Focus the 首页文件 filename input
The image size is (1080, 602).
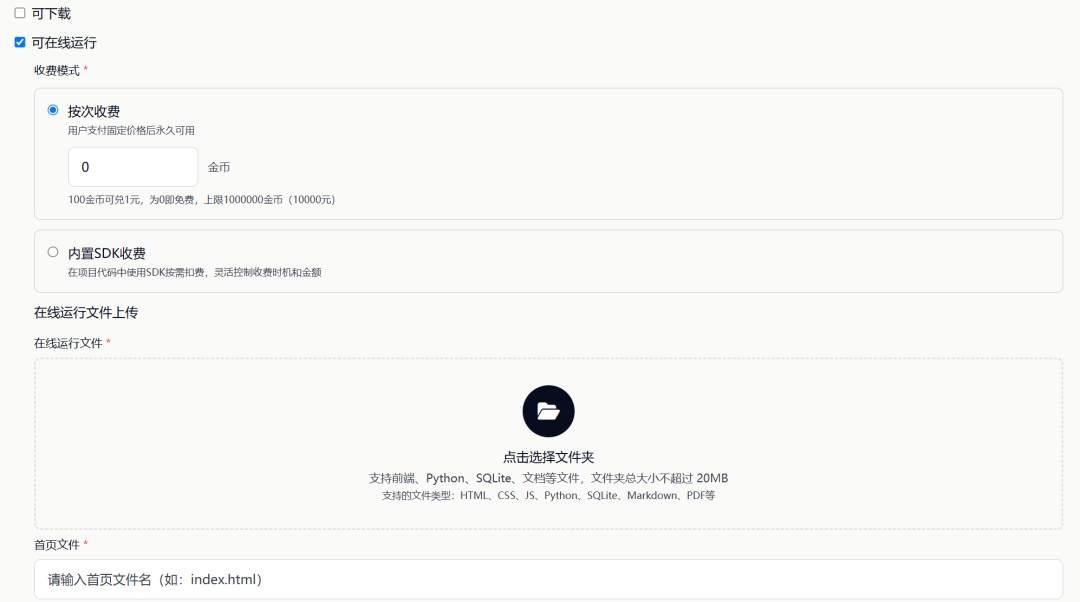point(548,579)
